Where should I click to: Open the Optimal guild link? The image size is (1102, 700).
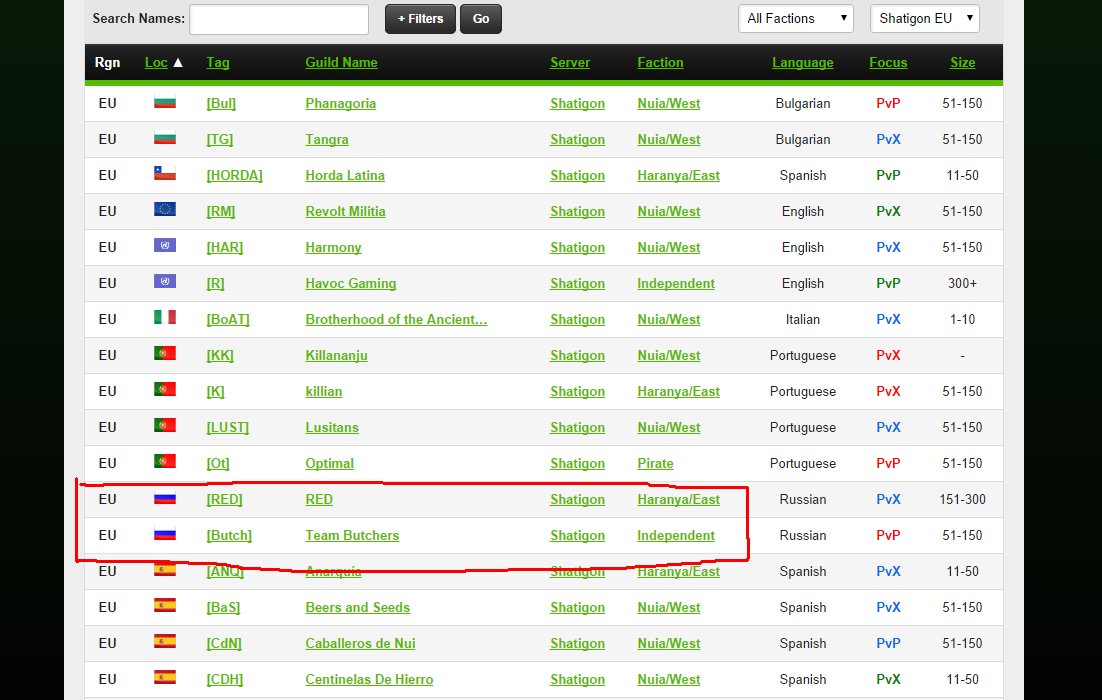click(330, 463)
